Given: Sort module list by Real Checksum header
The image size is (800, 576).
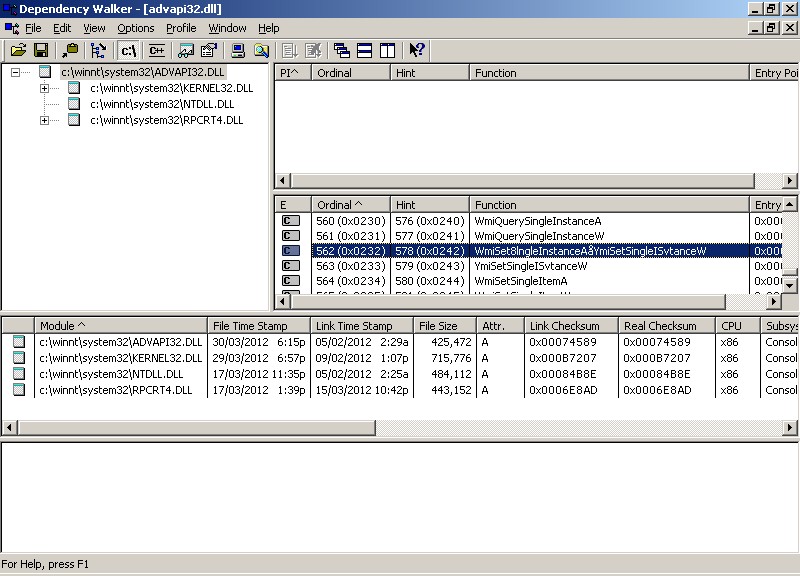Looking at the screenshot, I should [667, 326].
